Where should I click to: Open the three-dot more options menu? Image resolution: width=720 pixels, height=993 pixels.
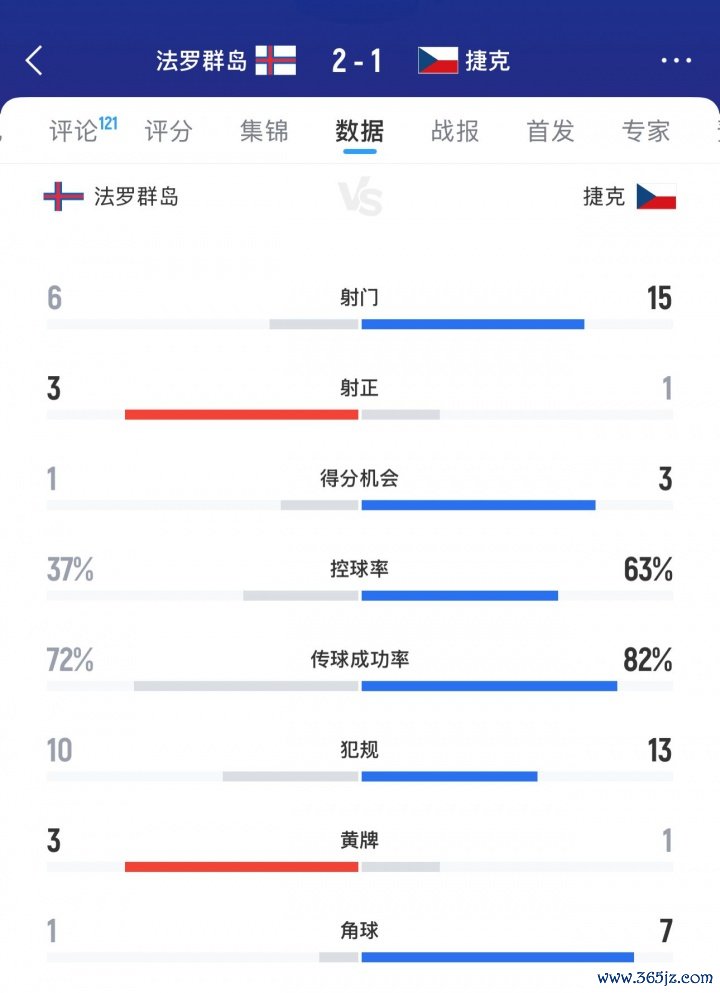tap(676, 61)
